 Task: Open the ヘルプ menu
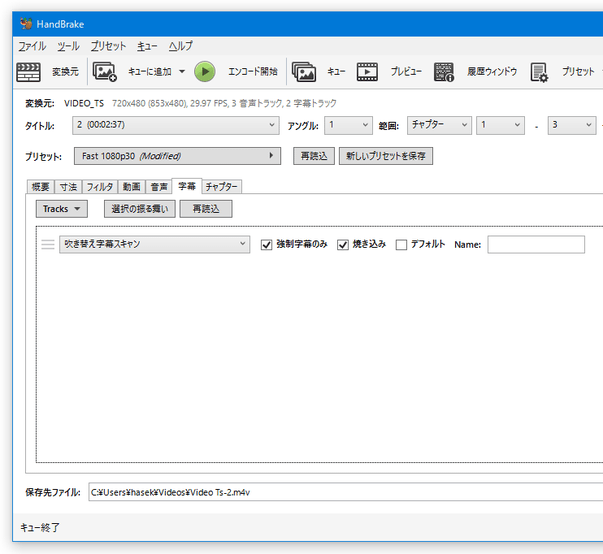pos(180,47)
